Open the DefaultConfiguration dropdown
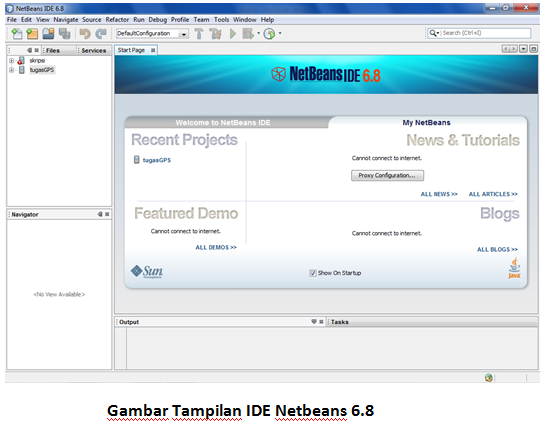The width and height of the screenshot is (545, 422). coord(184,34)
